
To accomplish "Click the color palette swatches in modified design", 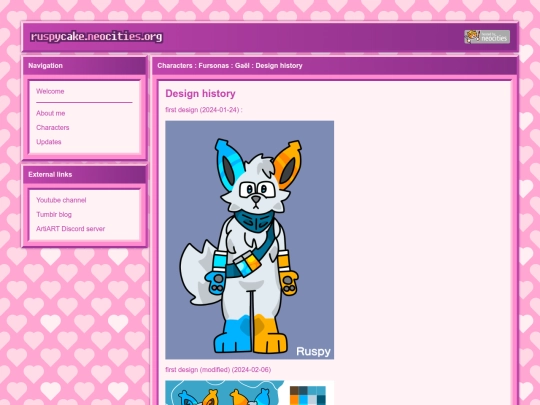I will tap(308, 395).
